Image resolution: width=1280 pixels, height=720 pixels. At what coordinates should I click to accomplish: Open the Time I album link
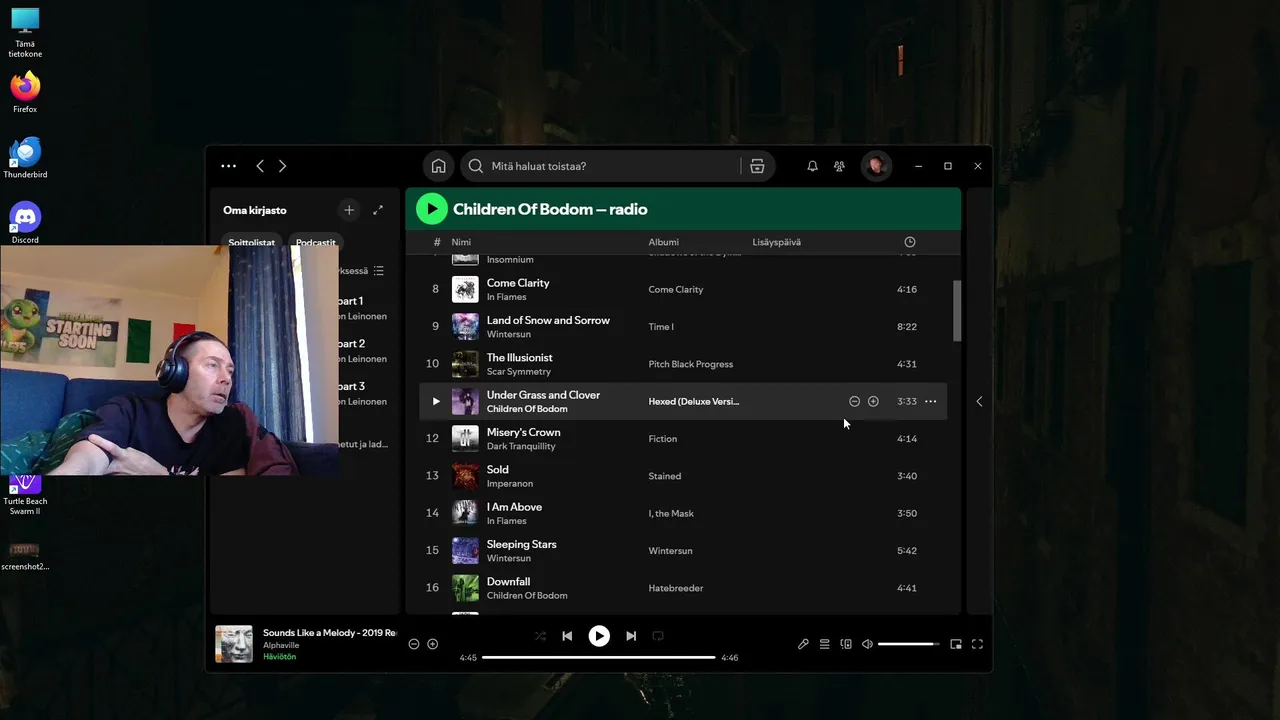coord(661,327)
